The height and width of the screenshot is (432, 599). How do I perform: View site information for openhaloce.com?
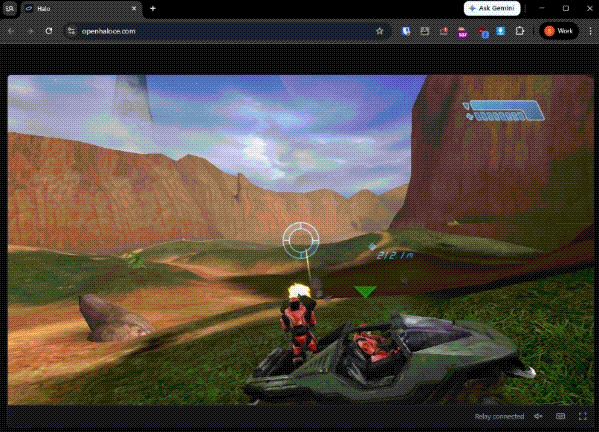click(71, 31)
